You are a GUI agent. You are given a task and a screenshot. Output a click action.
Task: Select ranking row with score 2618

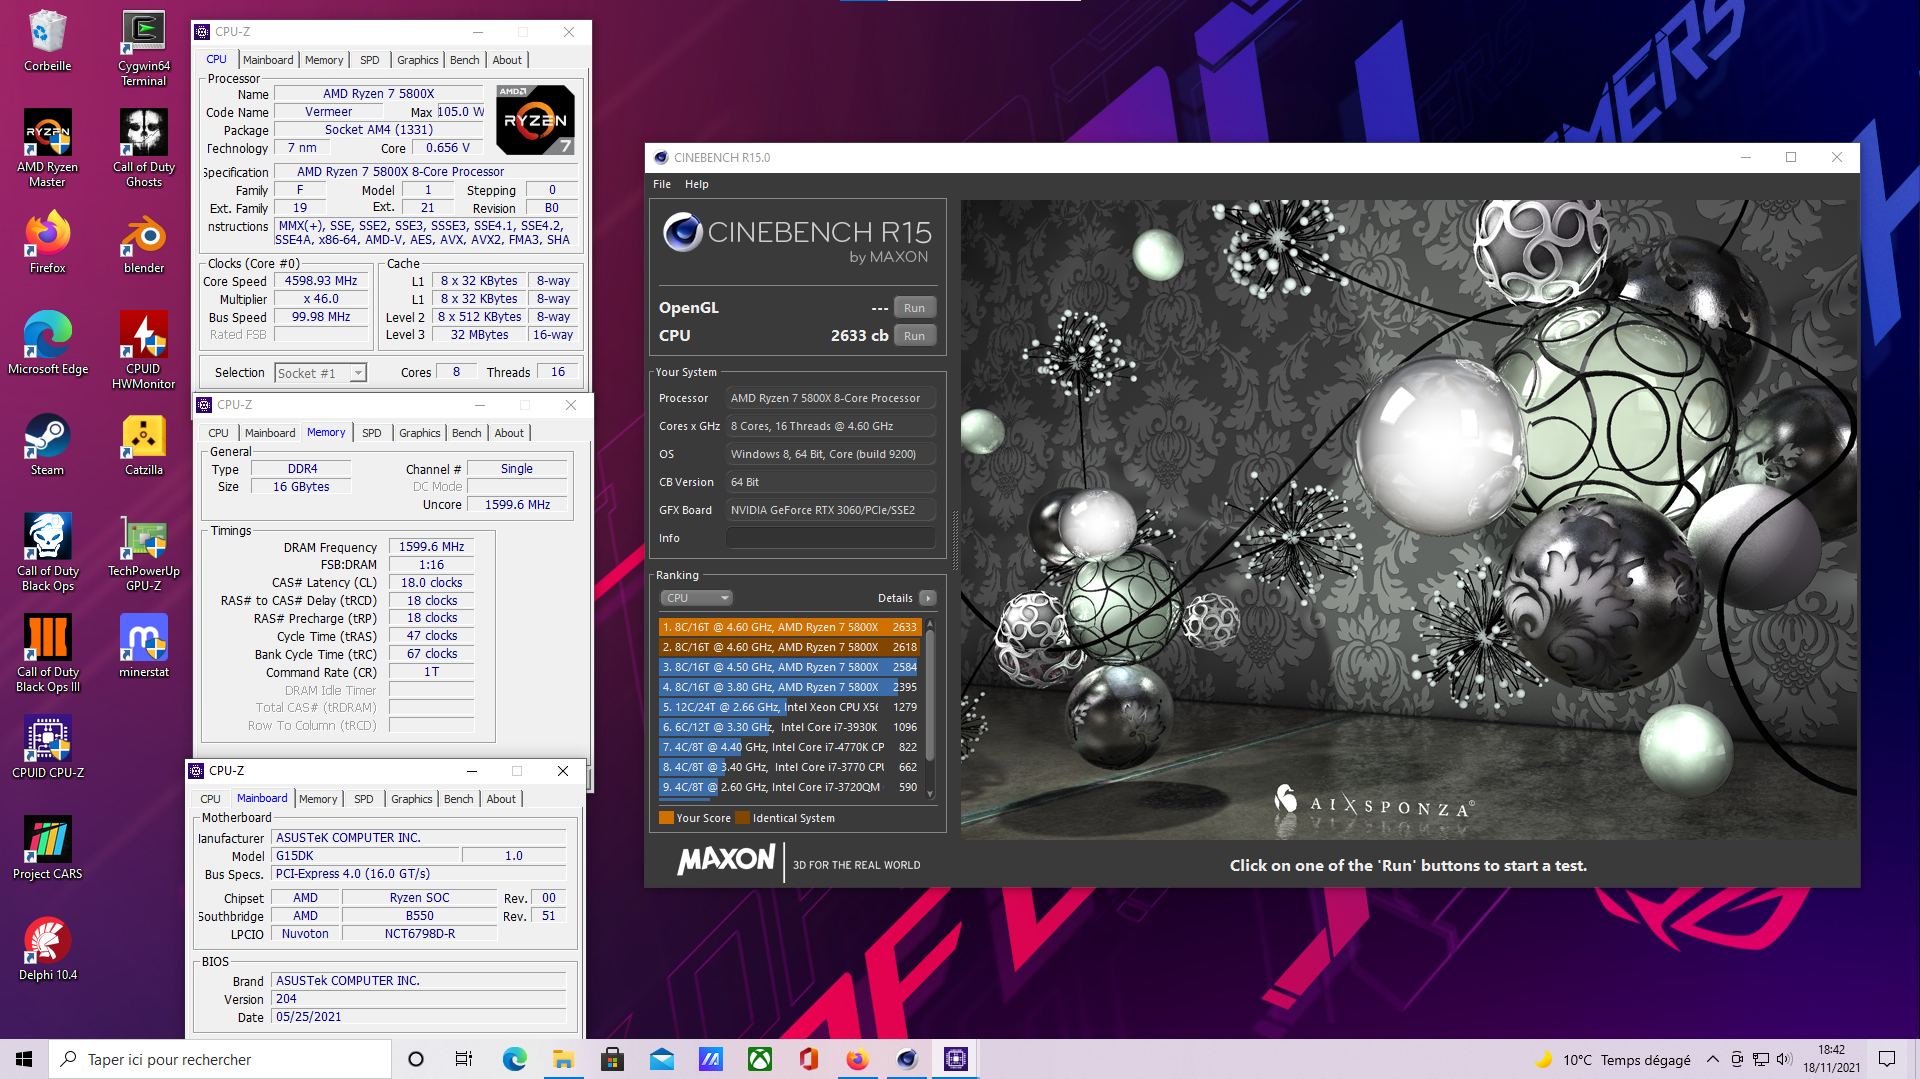pyautogui.click(x=789, y=647)
